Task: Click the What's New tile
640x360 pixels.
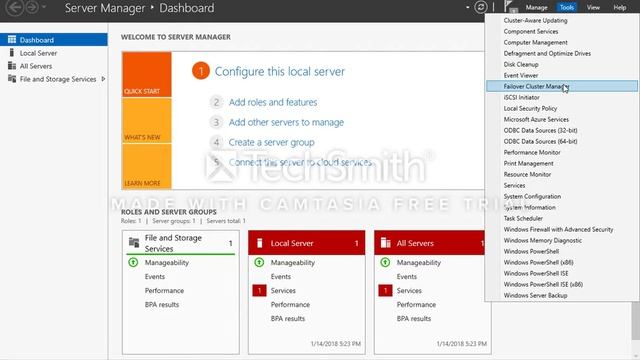Action: [147, 120]
